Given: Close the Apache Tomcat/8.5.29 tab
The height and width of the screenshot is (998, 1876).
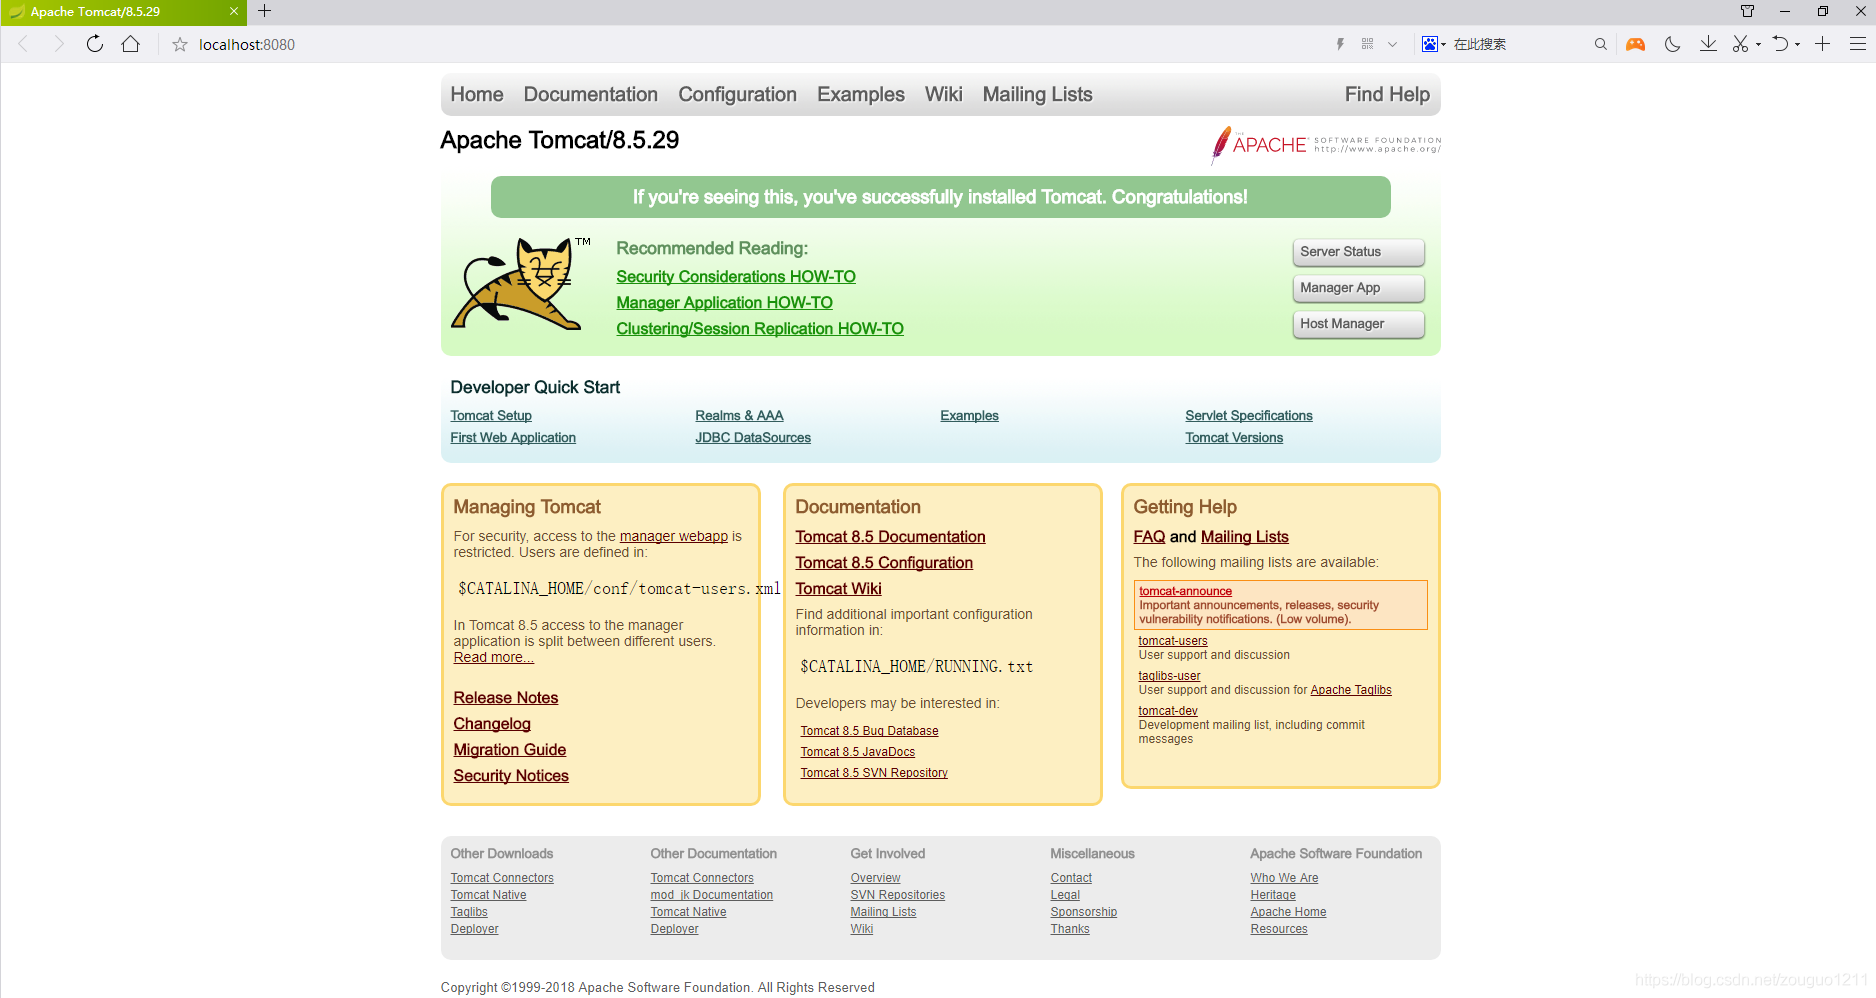Looking at the screenshot, I should point(234,12).
